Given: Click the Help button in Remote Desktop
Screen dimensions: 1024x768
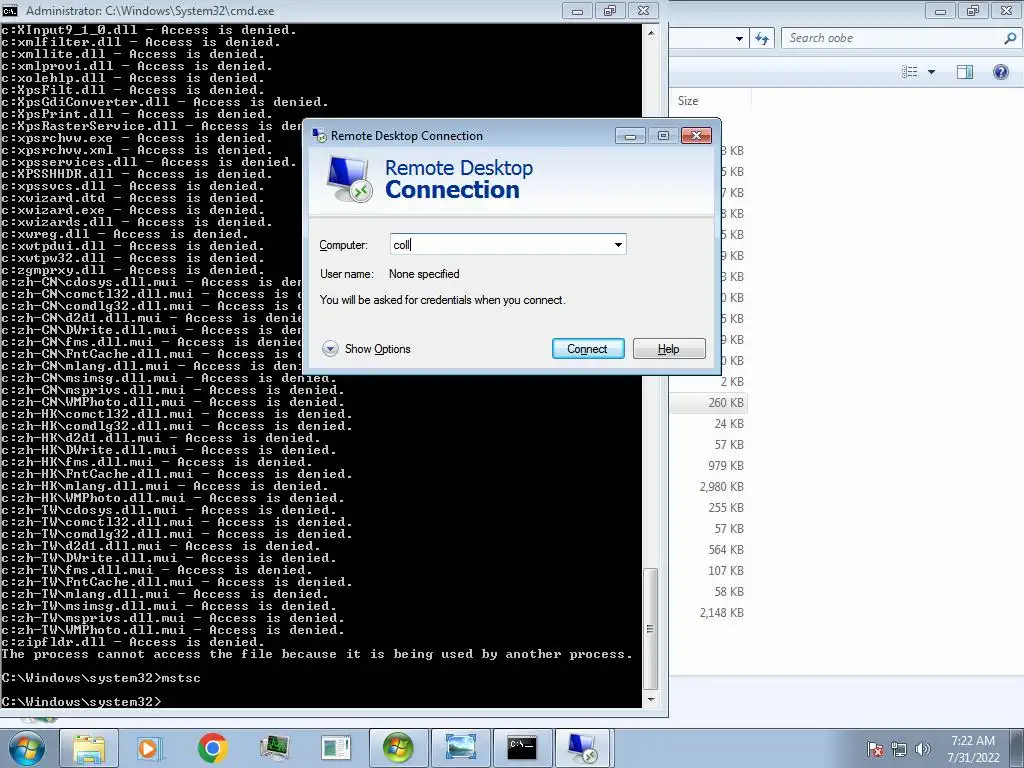Looking at the screenshot, I should click(x=669, y=349).
